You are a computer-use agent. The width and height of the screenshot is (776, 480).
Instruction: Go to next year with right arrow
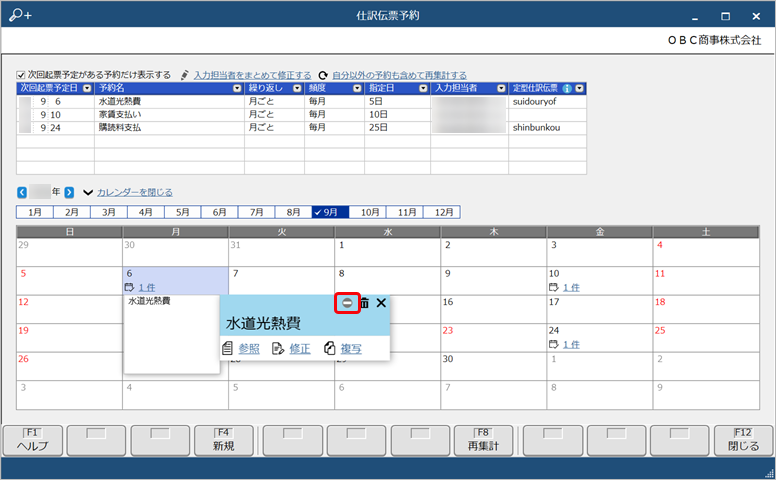tap(69, 192)
